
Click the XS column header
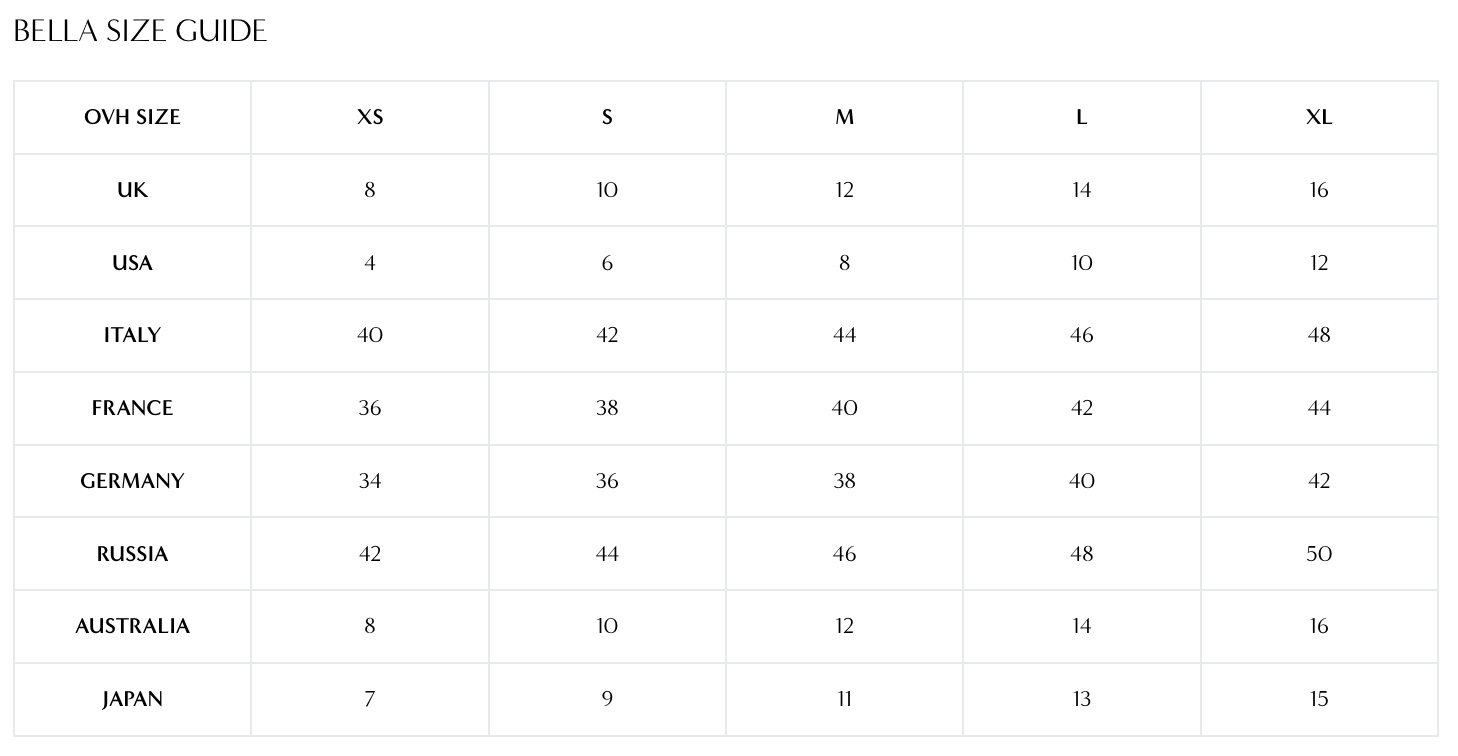click(x=370, y=117)
